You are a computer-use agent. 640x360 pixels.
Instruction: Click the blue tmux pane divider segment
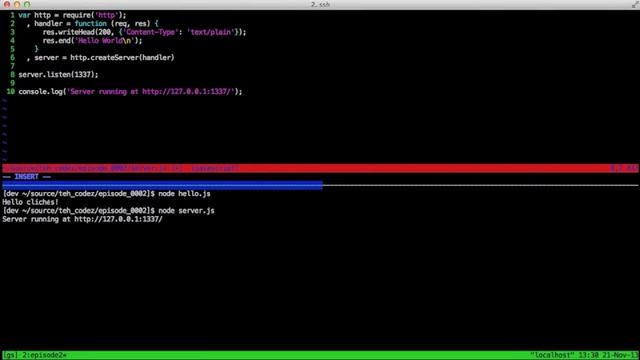(162, 185)
